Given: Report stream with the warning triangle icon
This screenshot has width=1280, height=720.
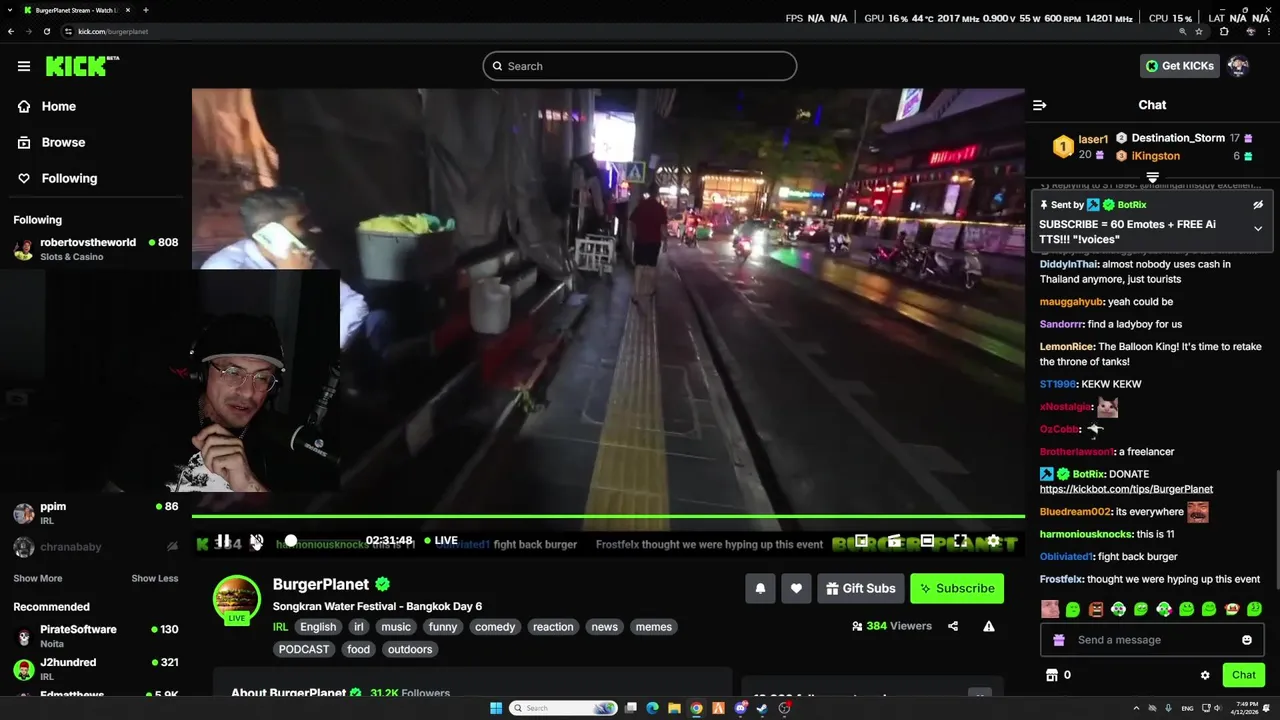Looking at the screenshot, I should 989,626.
